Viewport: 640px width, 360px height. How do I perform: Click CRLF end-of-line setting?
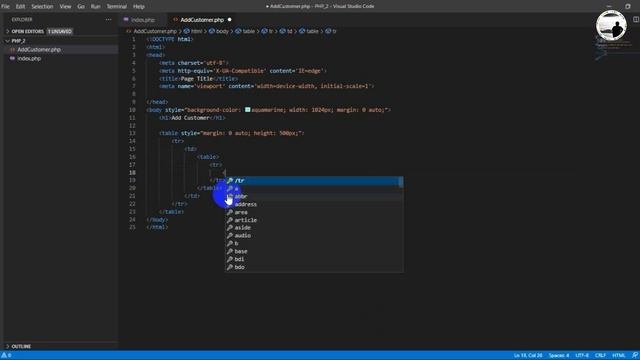(600, 356)
